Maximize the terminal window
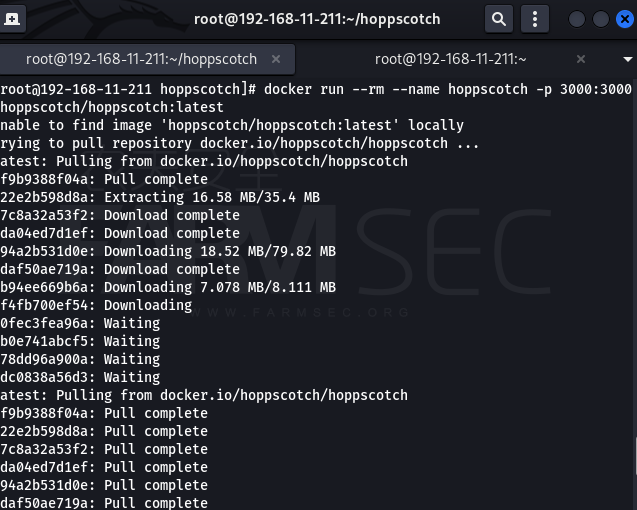 click(x=600, y=19)
